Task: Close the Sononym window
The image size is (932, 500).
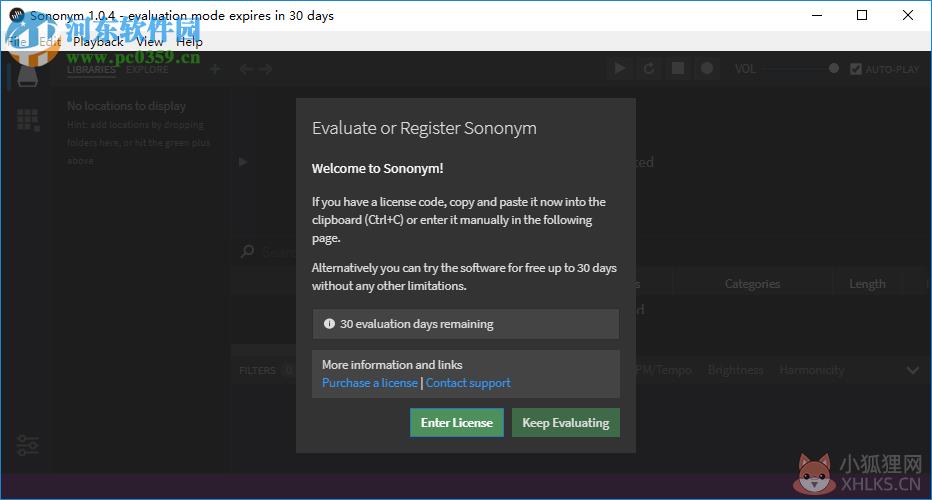Action: coord(908,15)
